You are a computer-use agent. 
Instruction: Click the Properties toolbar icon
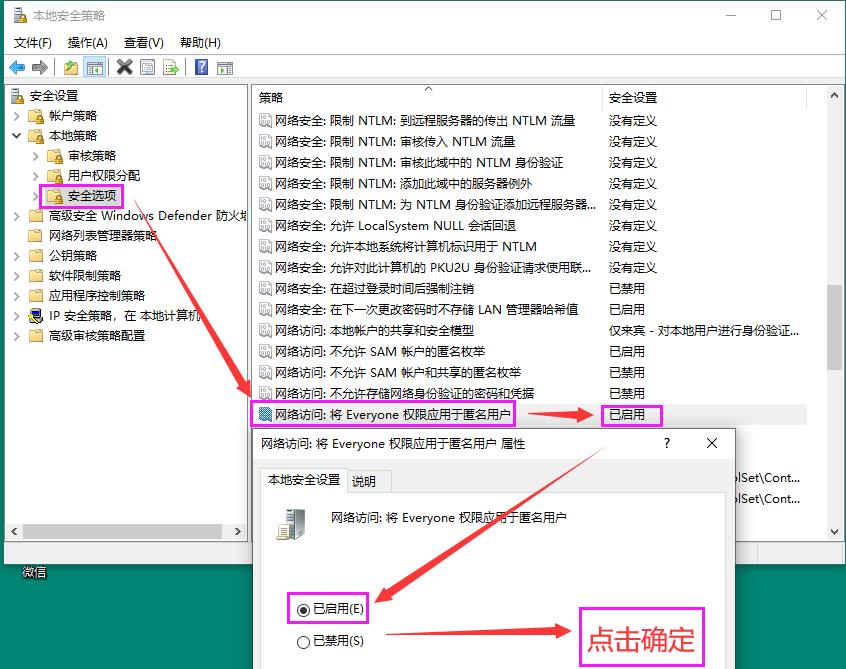coord(146,67)
